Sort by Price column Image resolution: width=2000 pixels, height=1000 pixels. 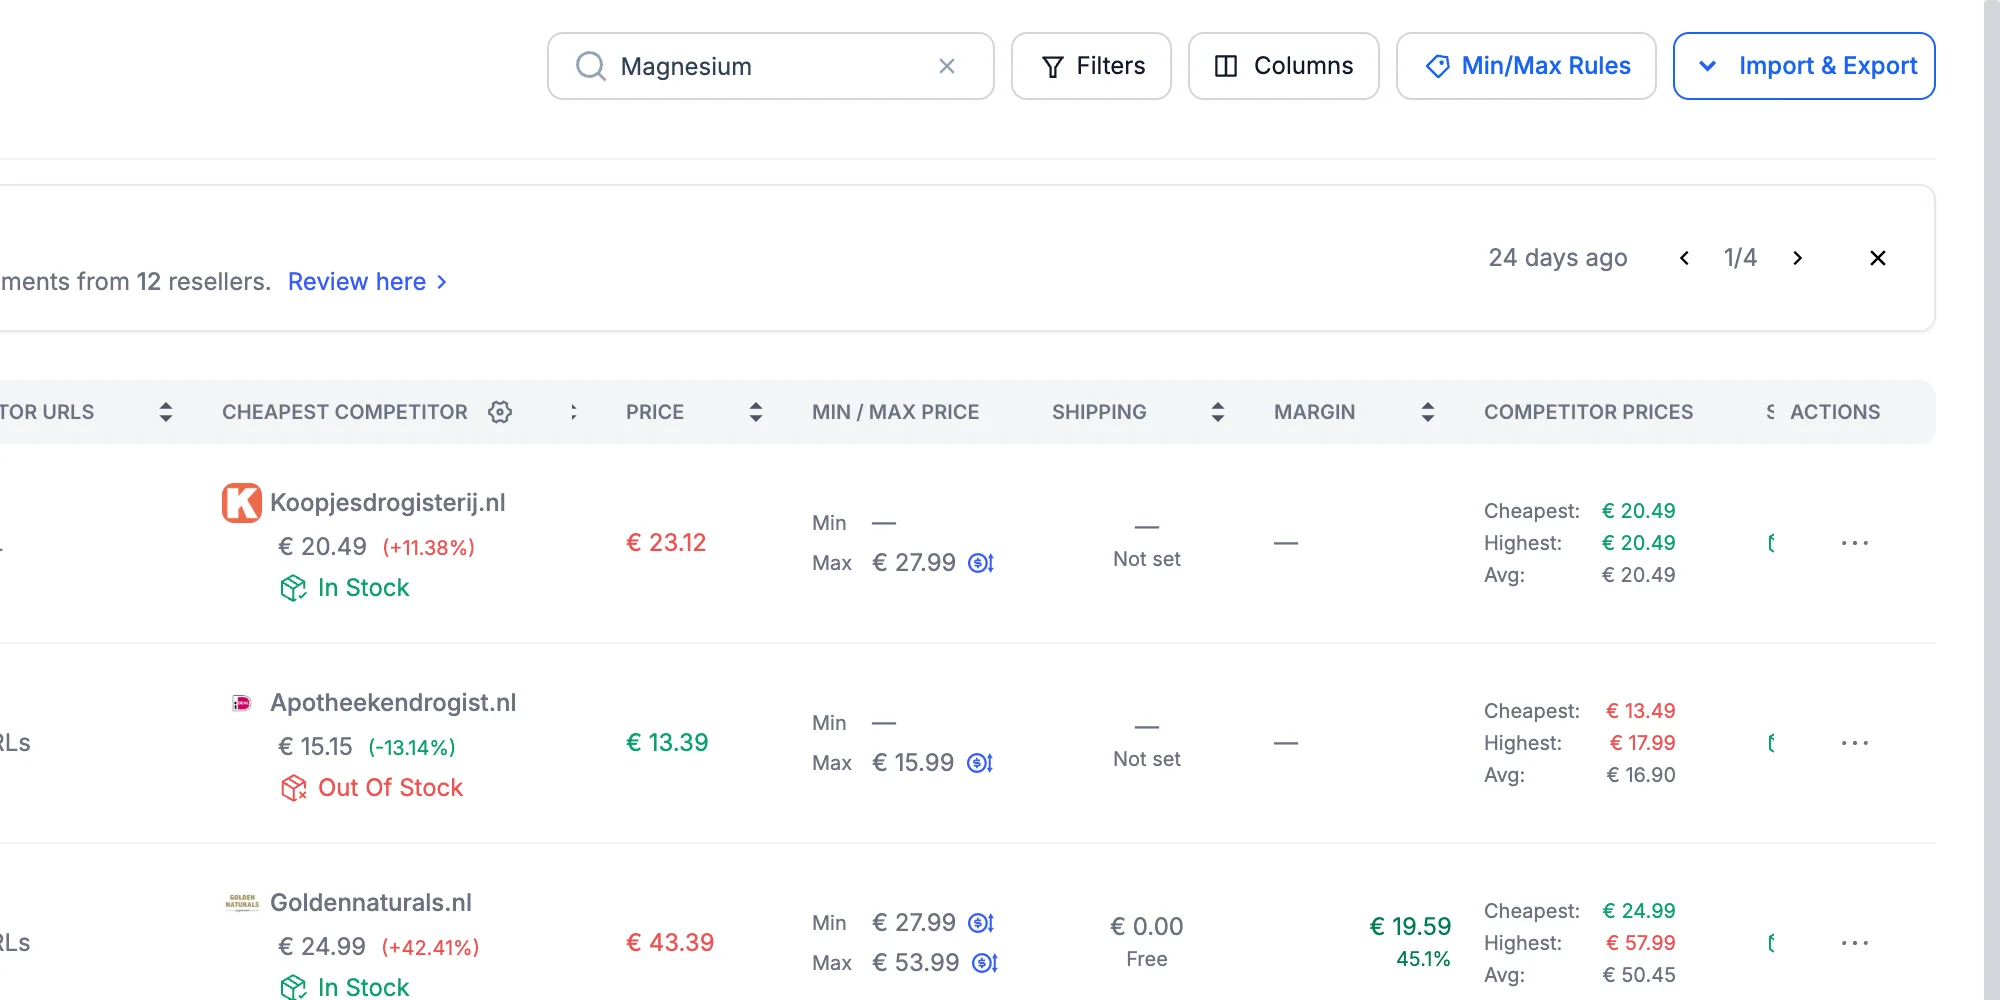click(x=756, y=412)
